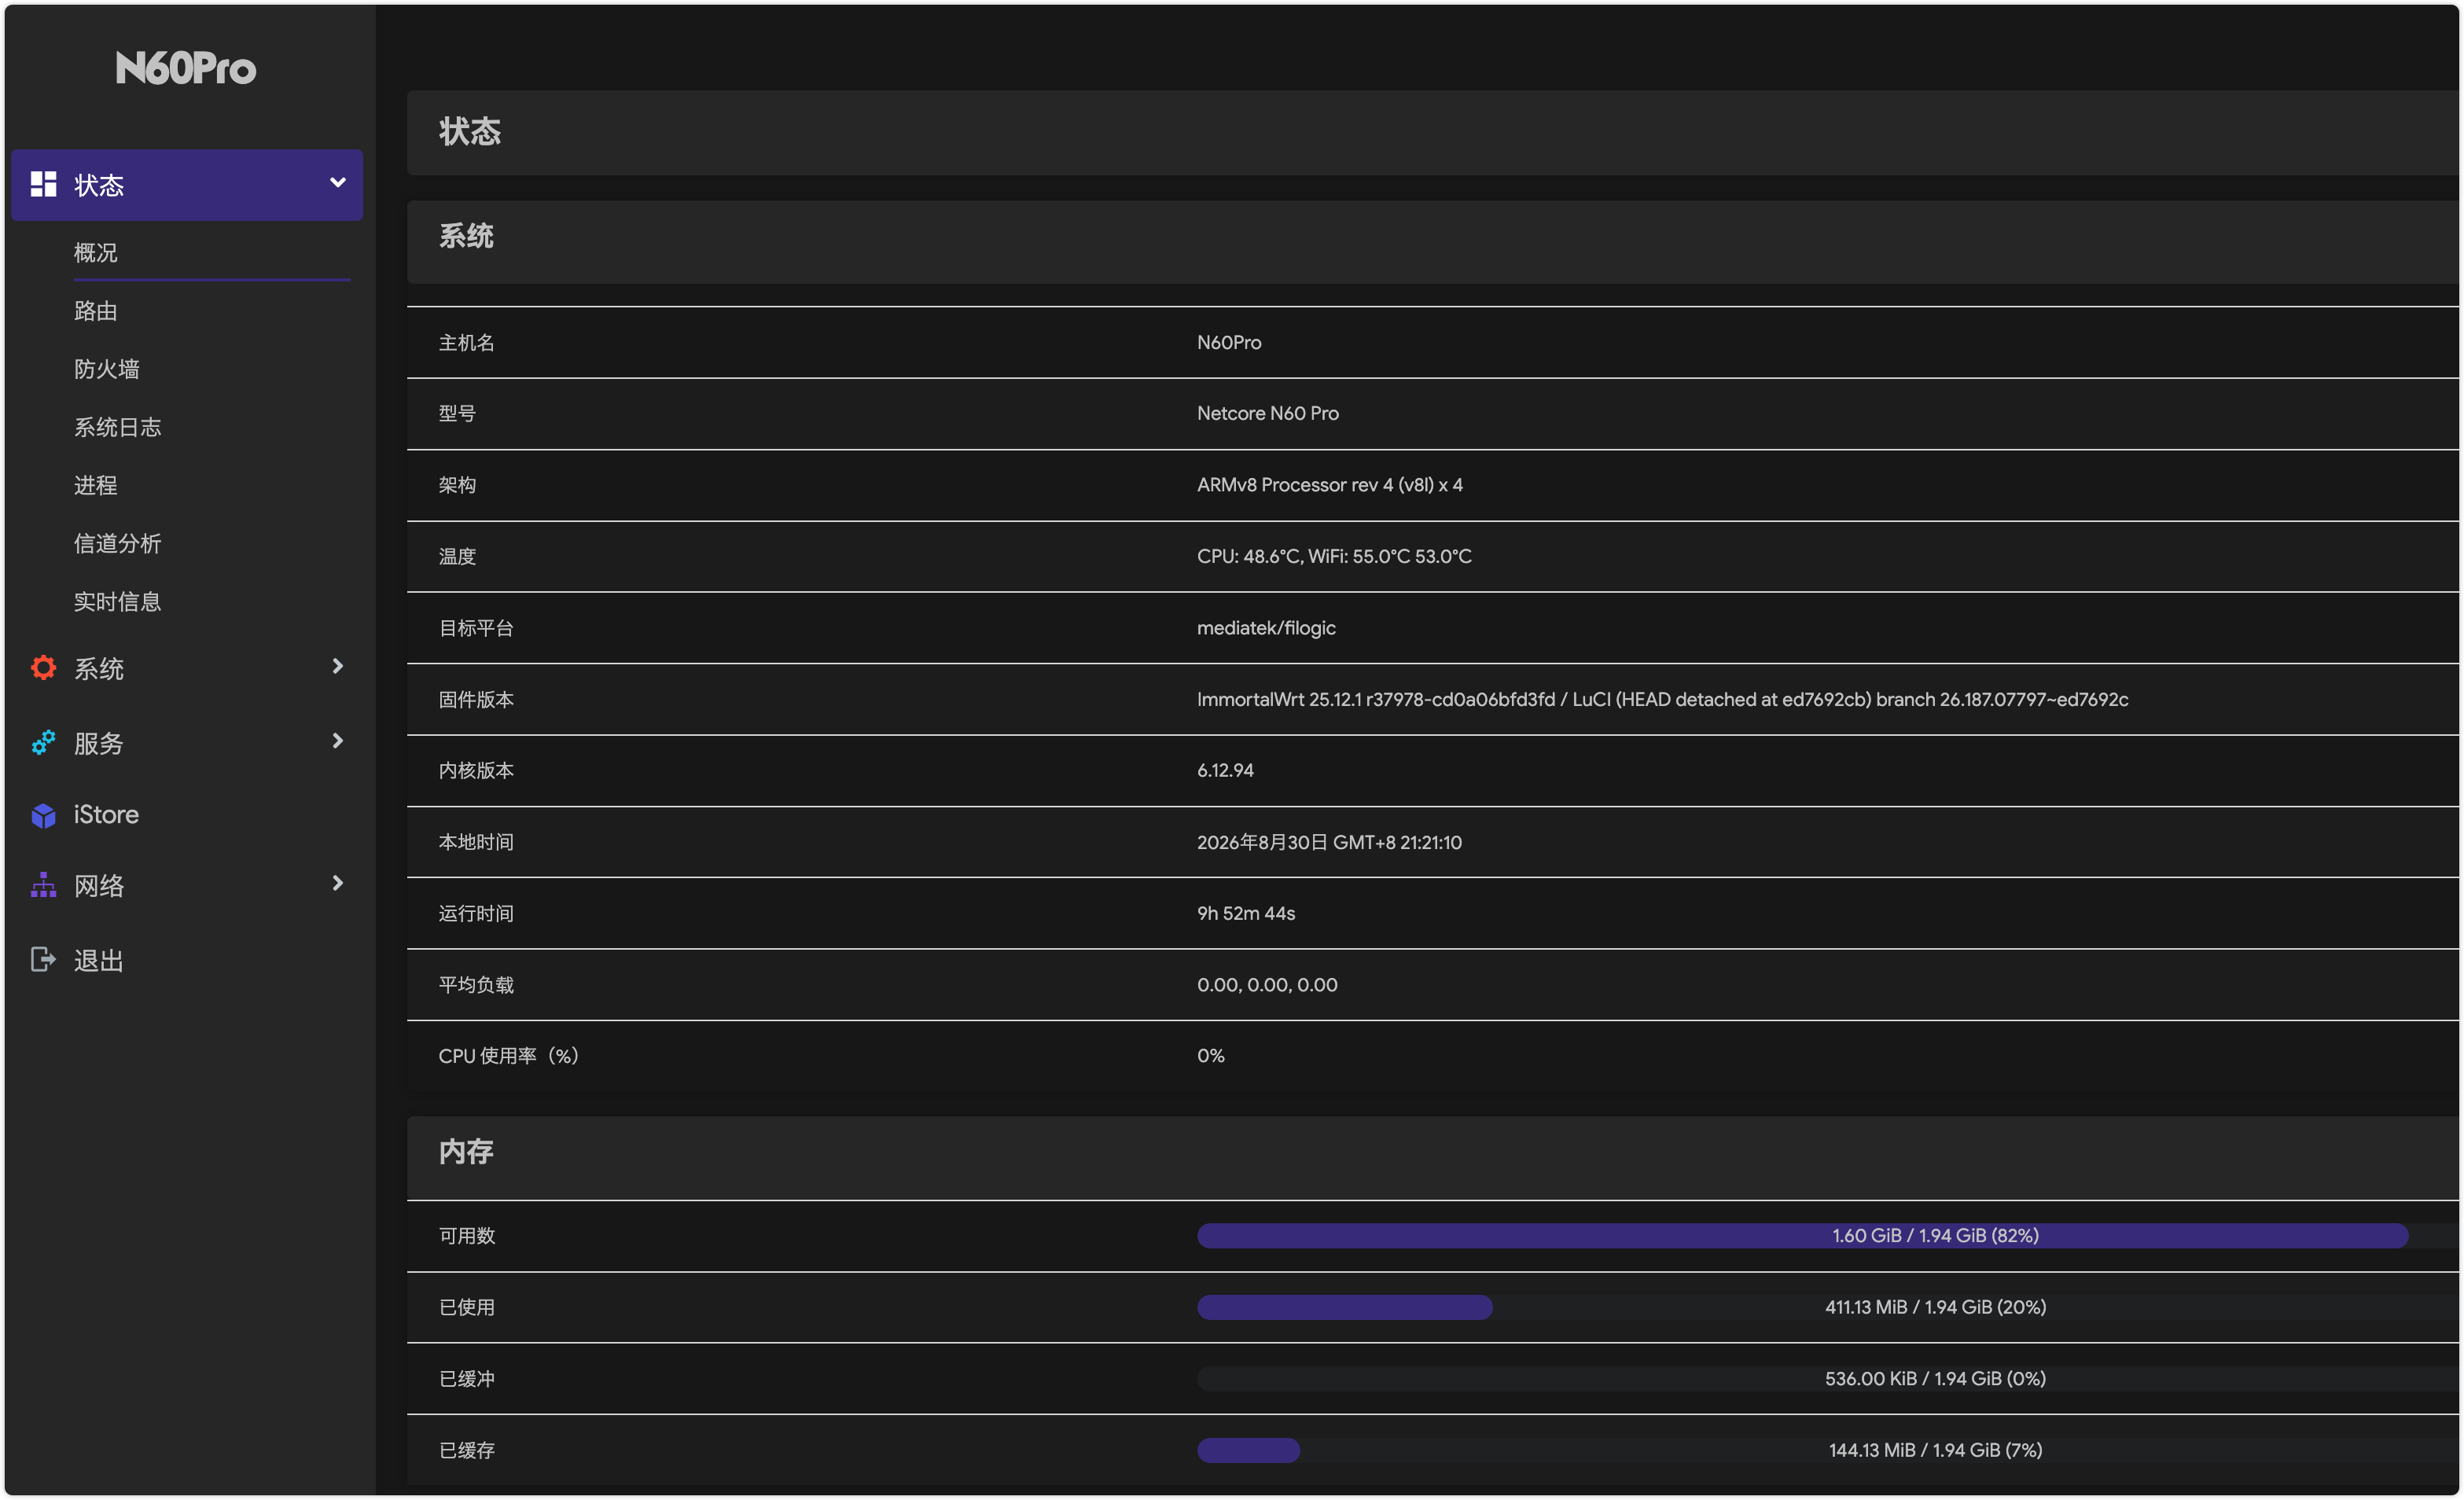Click the uptime value 9h 52m 44s
2464x1500 pixels.
click(x=1246, y=913)
